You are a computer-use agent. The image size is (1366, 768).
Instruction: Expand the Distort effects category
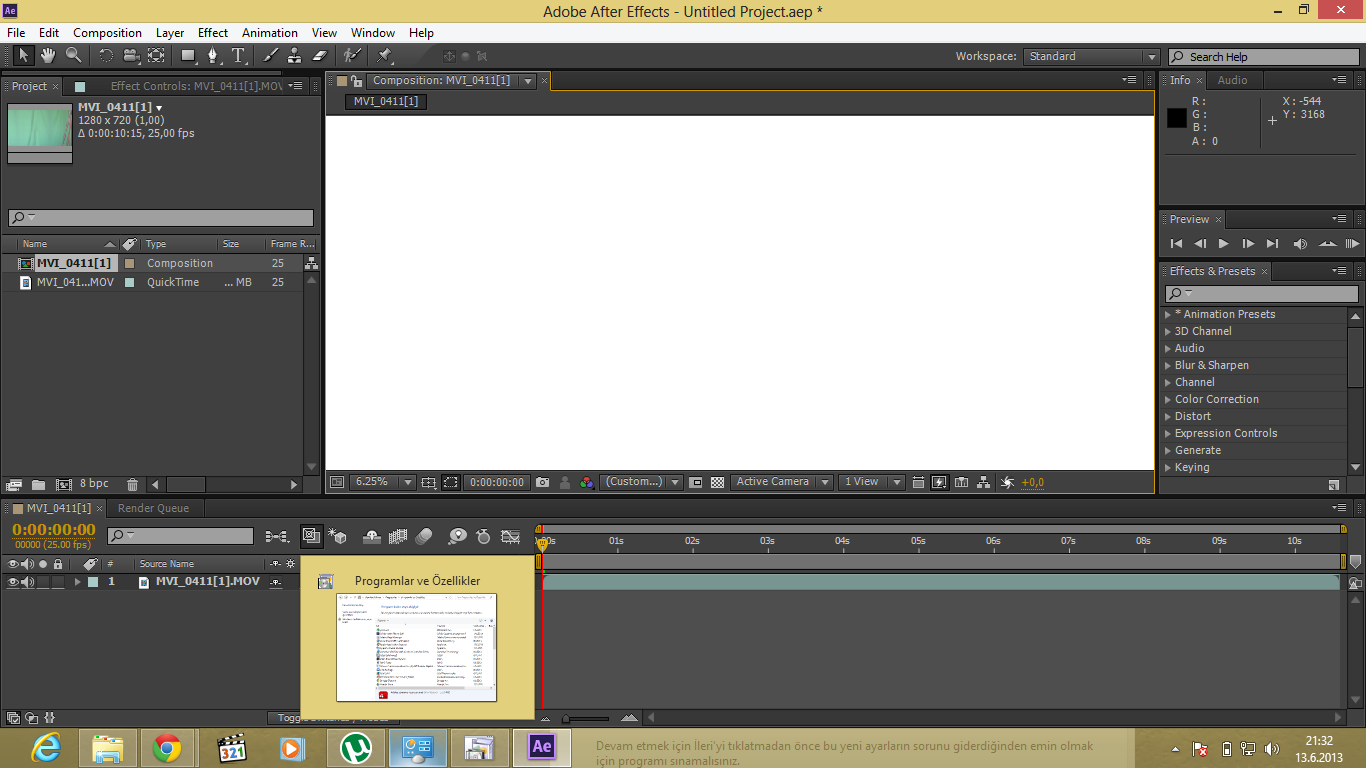pyautogui.click(x=1168, y=416)
